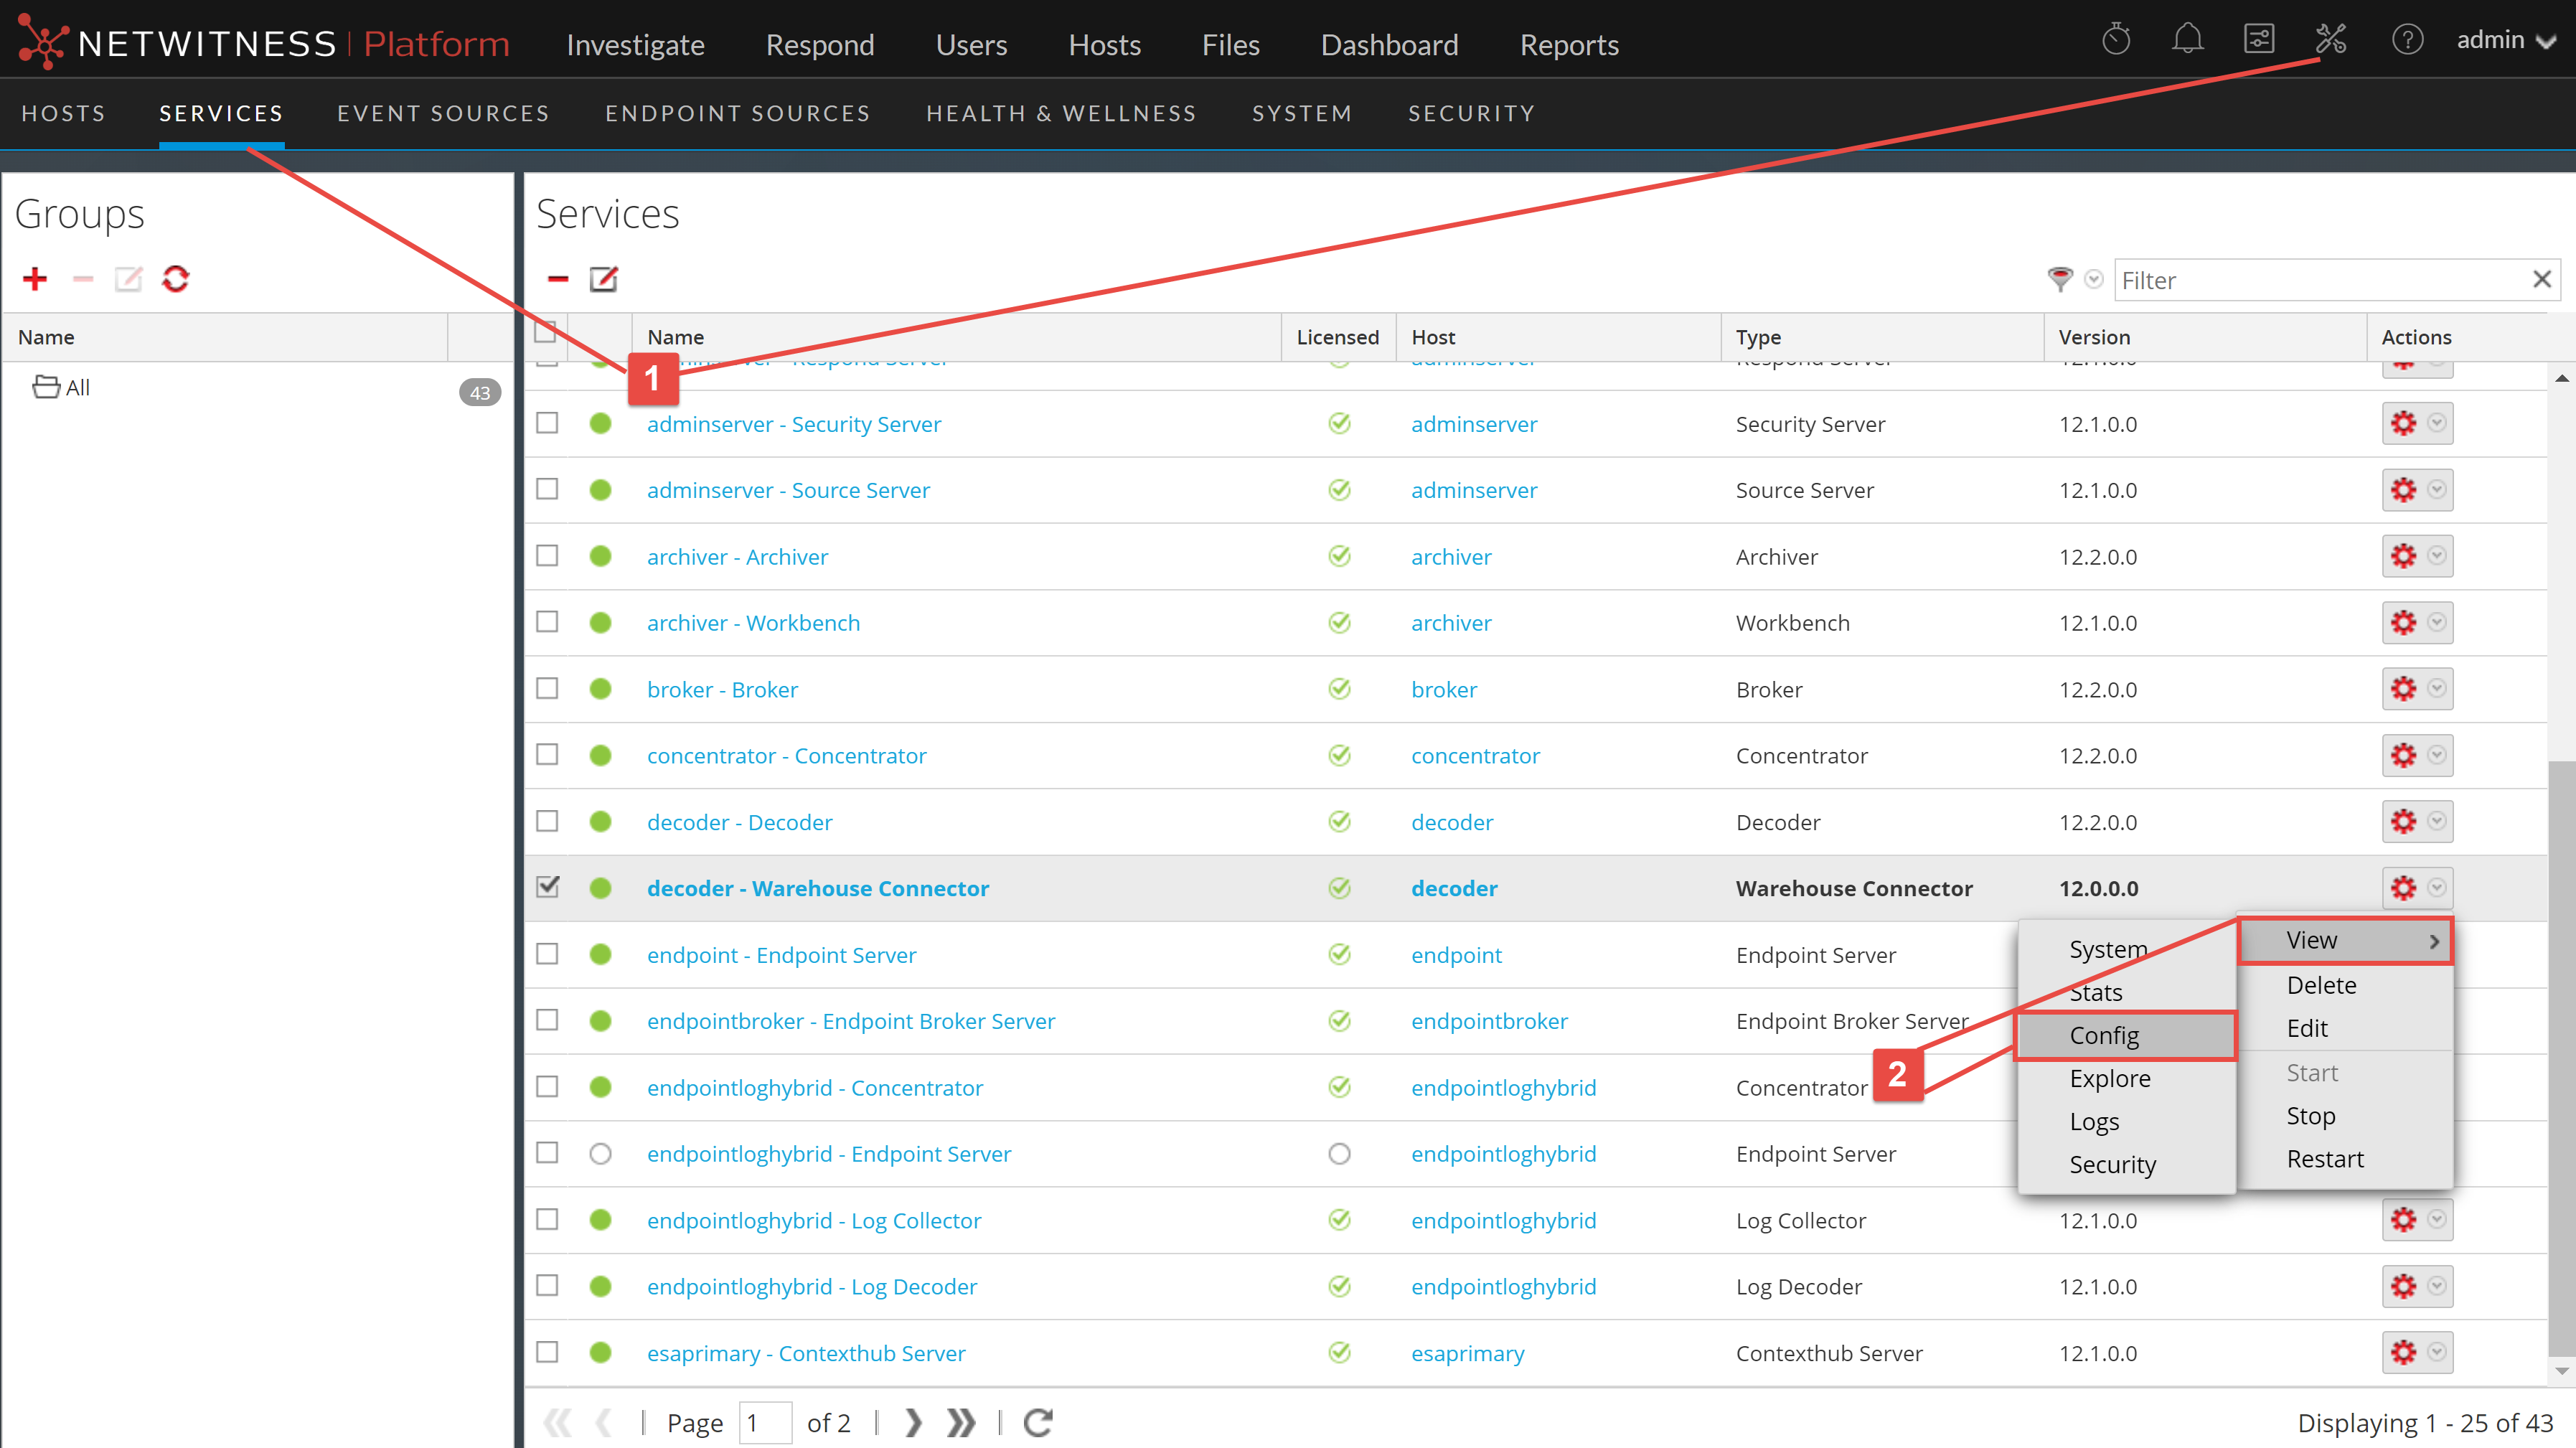Click gear actions for decoder Warehouse Connector
2576x1448 pixels.
point(2403,888)
